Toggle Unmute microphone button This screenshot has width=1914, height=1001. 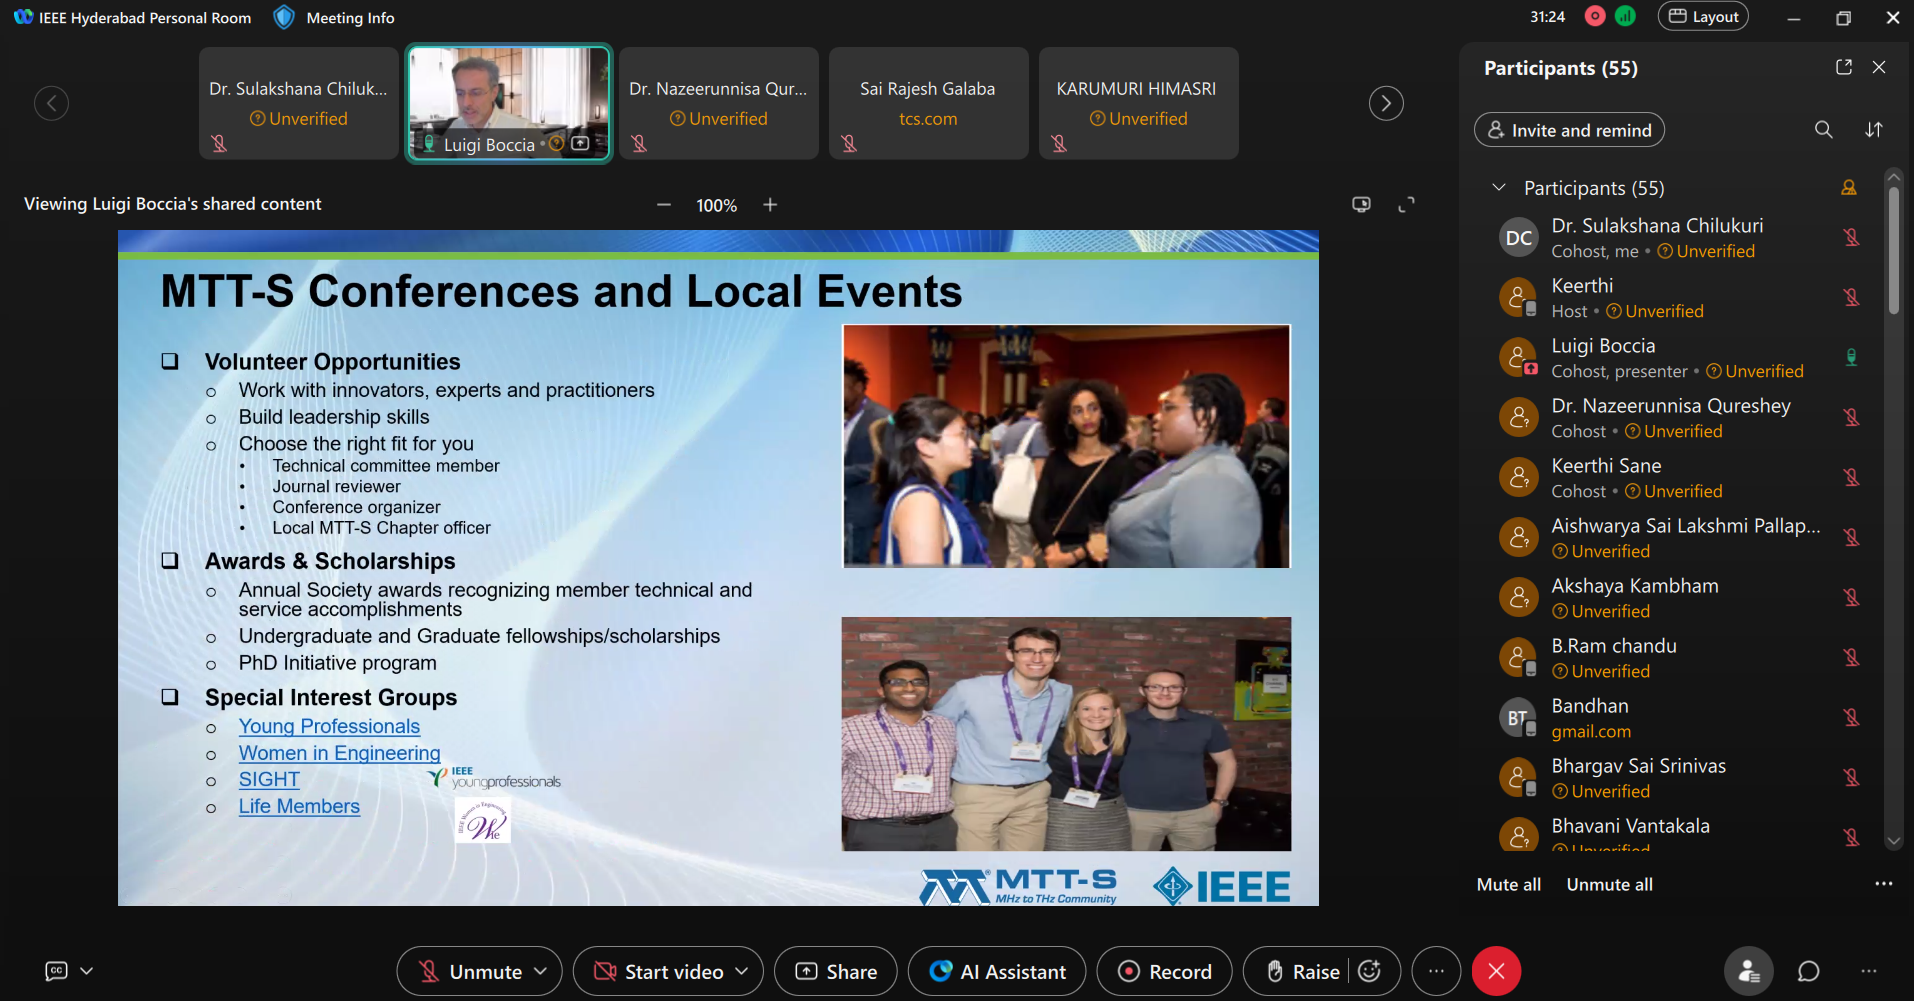pyautogui.click(x=470, y=971)
